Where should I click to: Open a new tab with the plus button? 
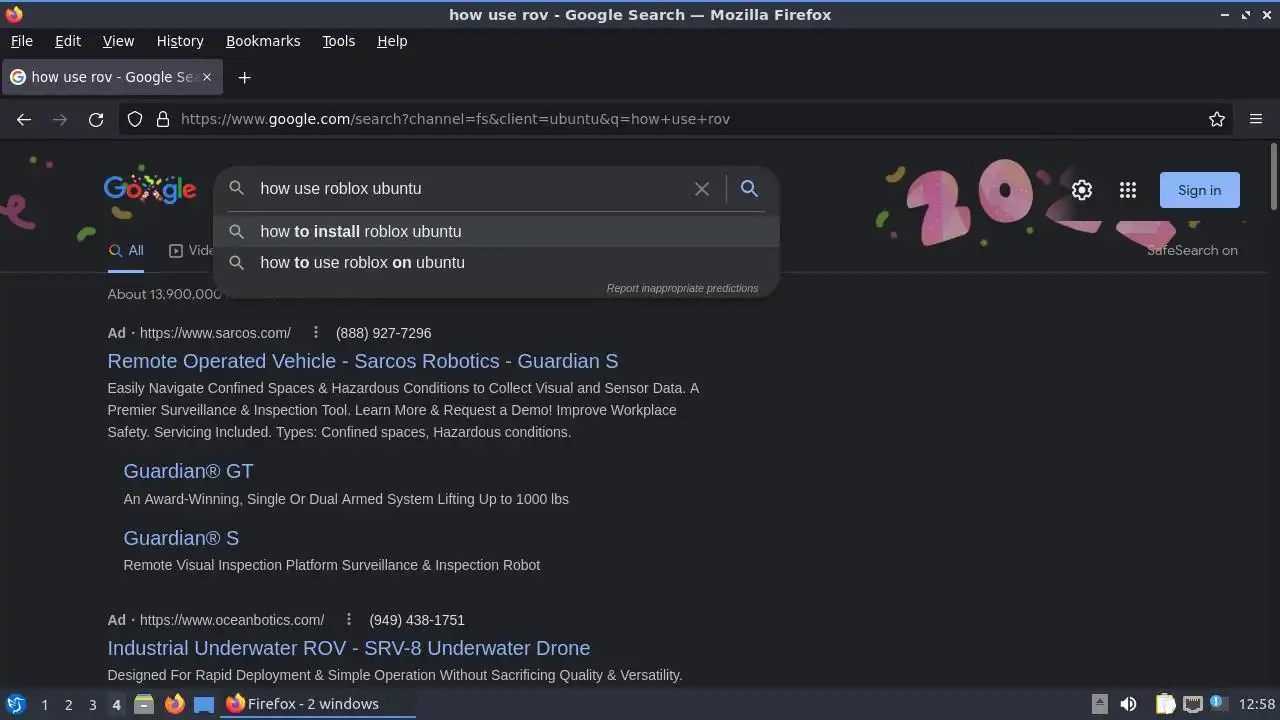(244, 77)
